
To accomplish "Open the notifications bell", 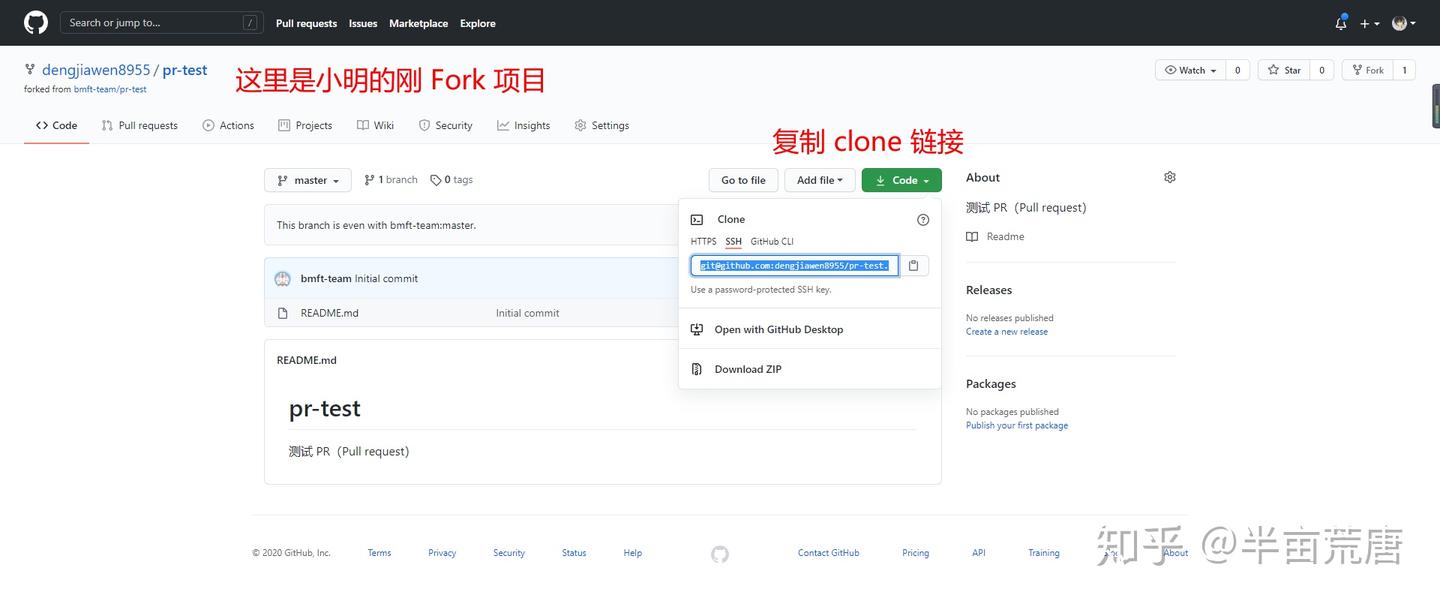I will 1341,23.
